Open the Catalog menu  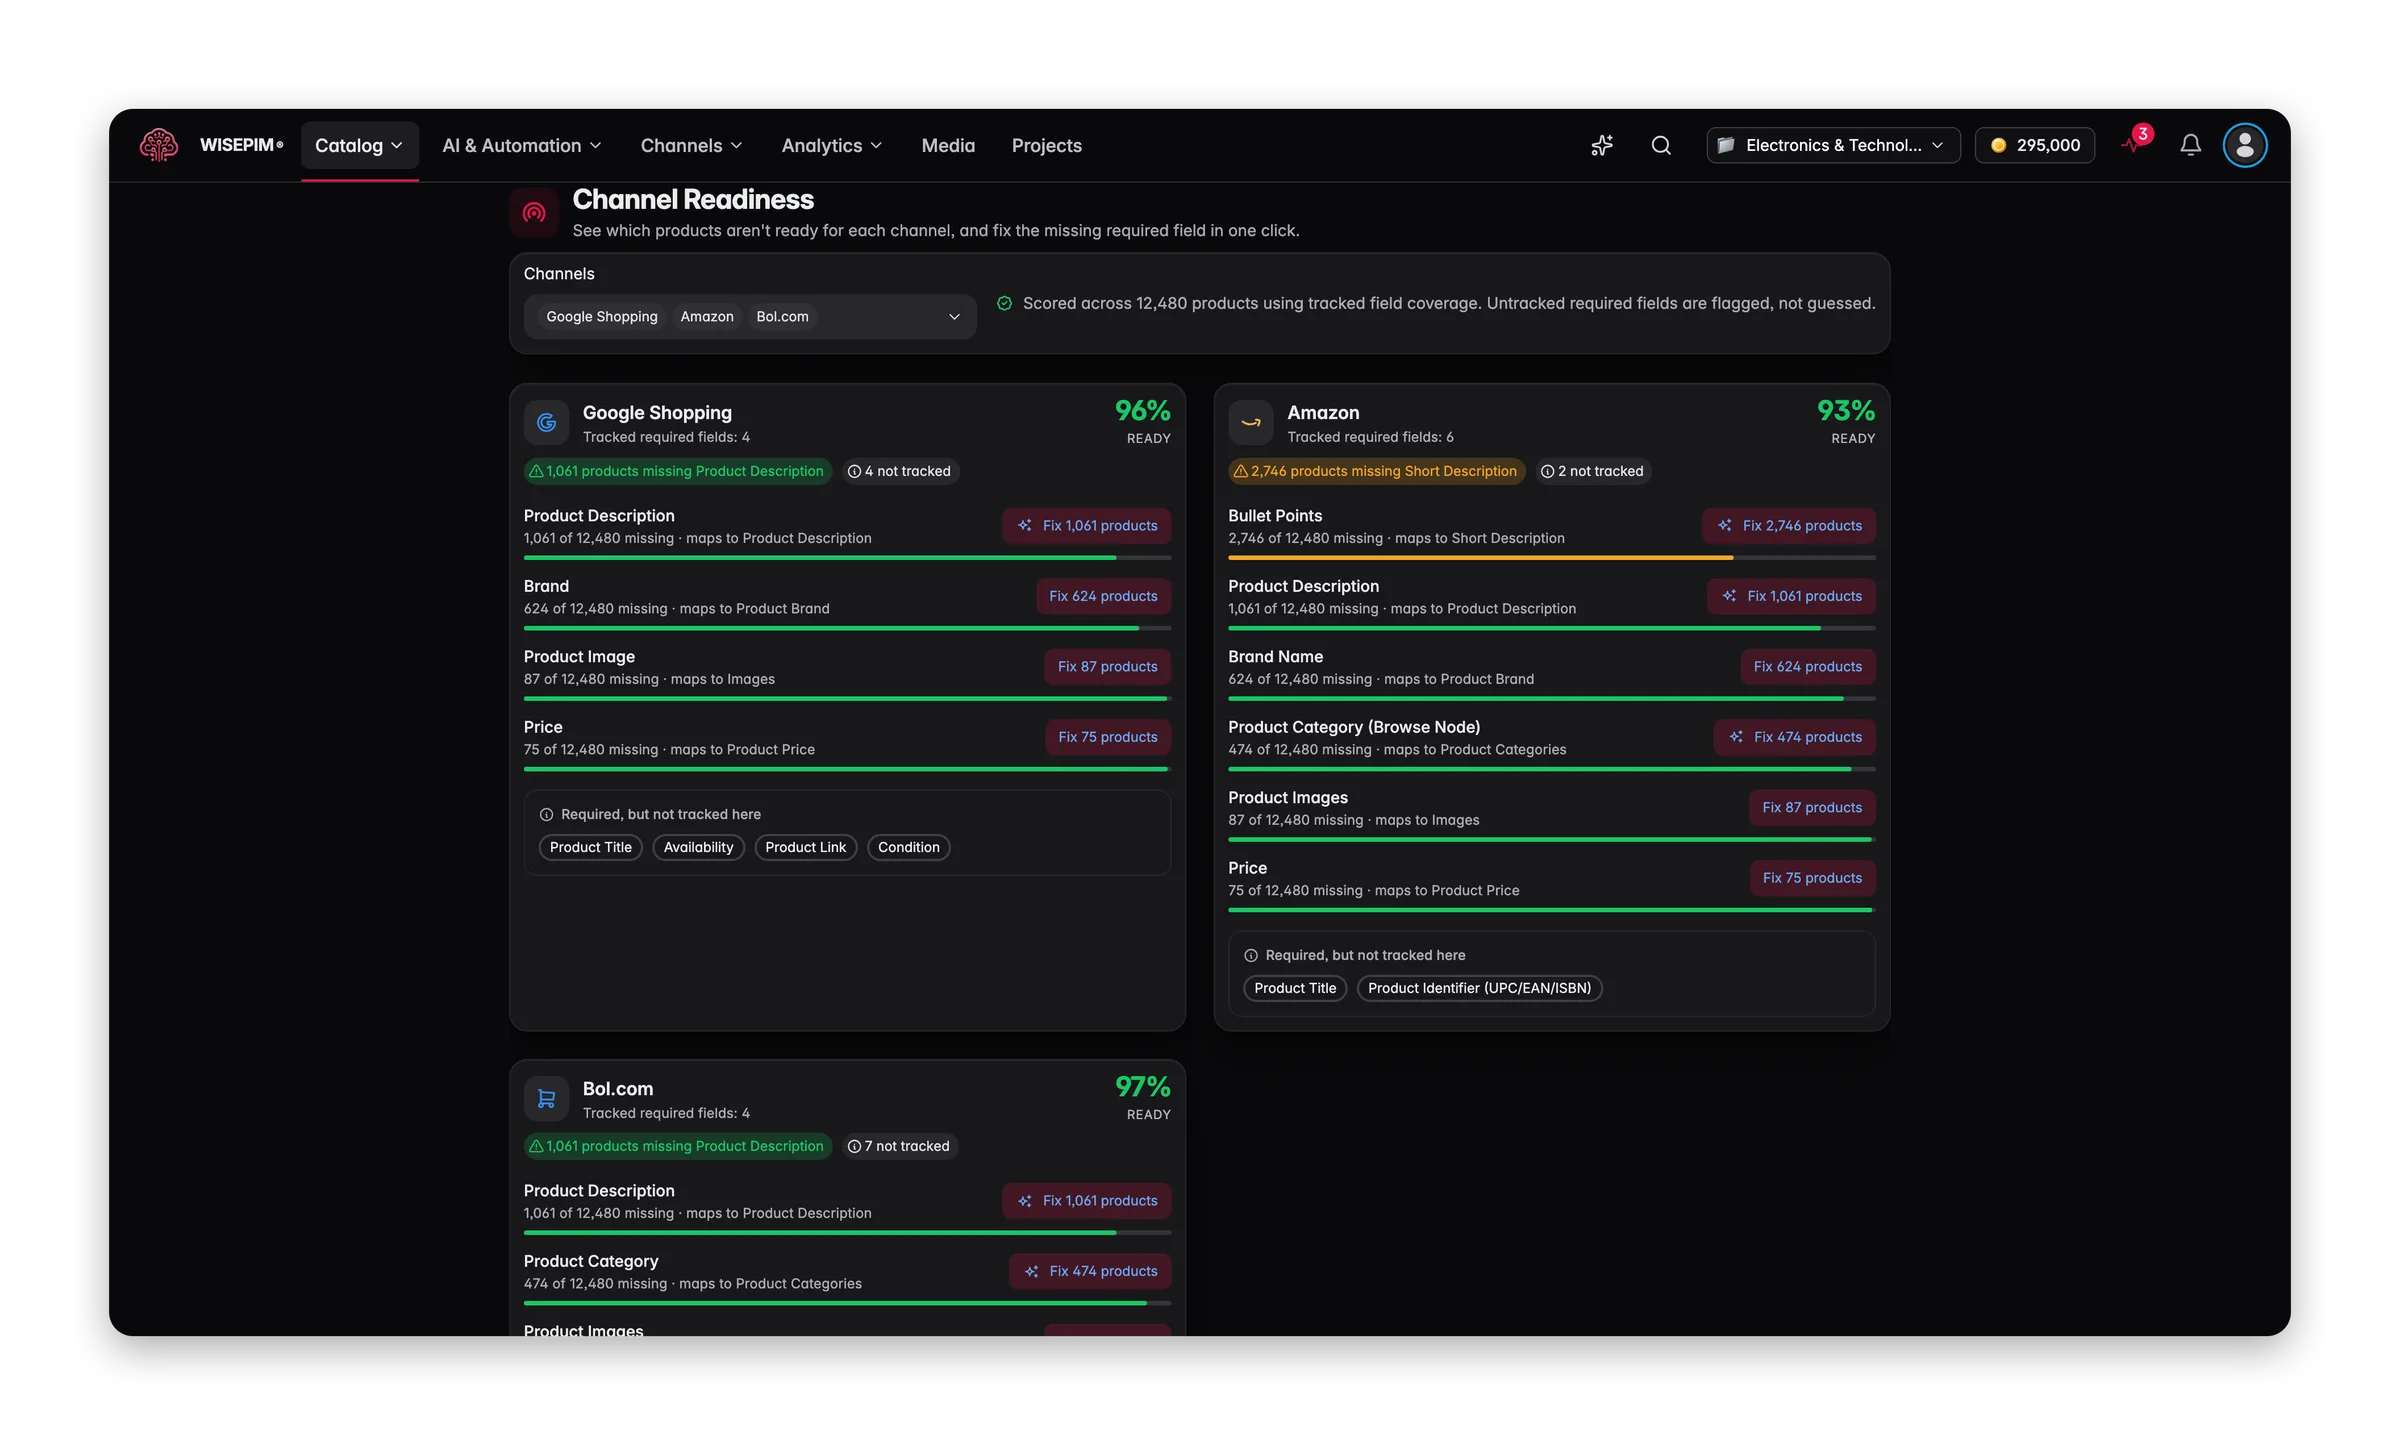coord(359,145)
